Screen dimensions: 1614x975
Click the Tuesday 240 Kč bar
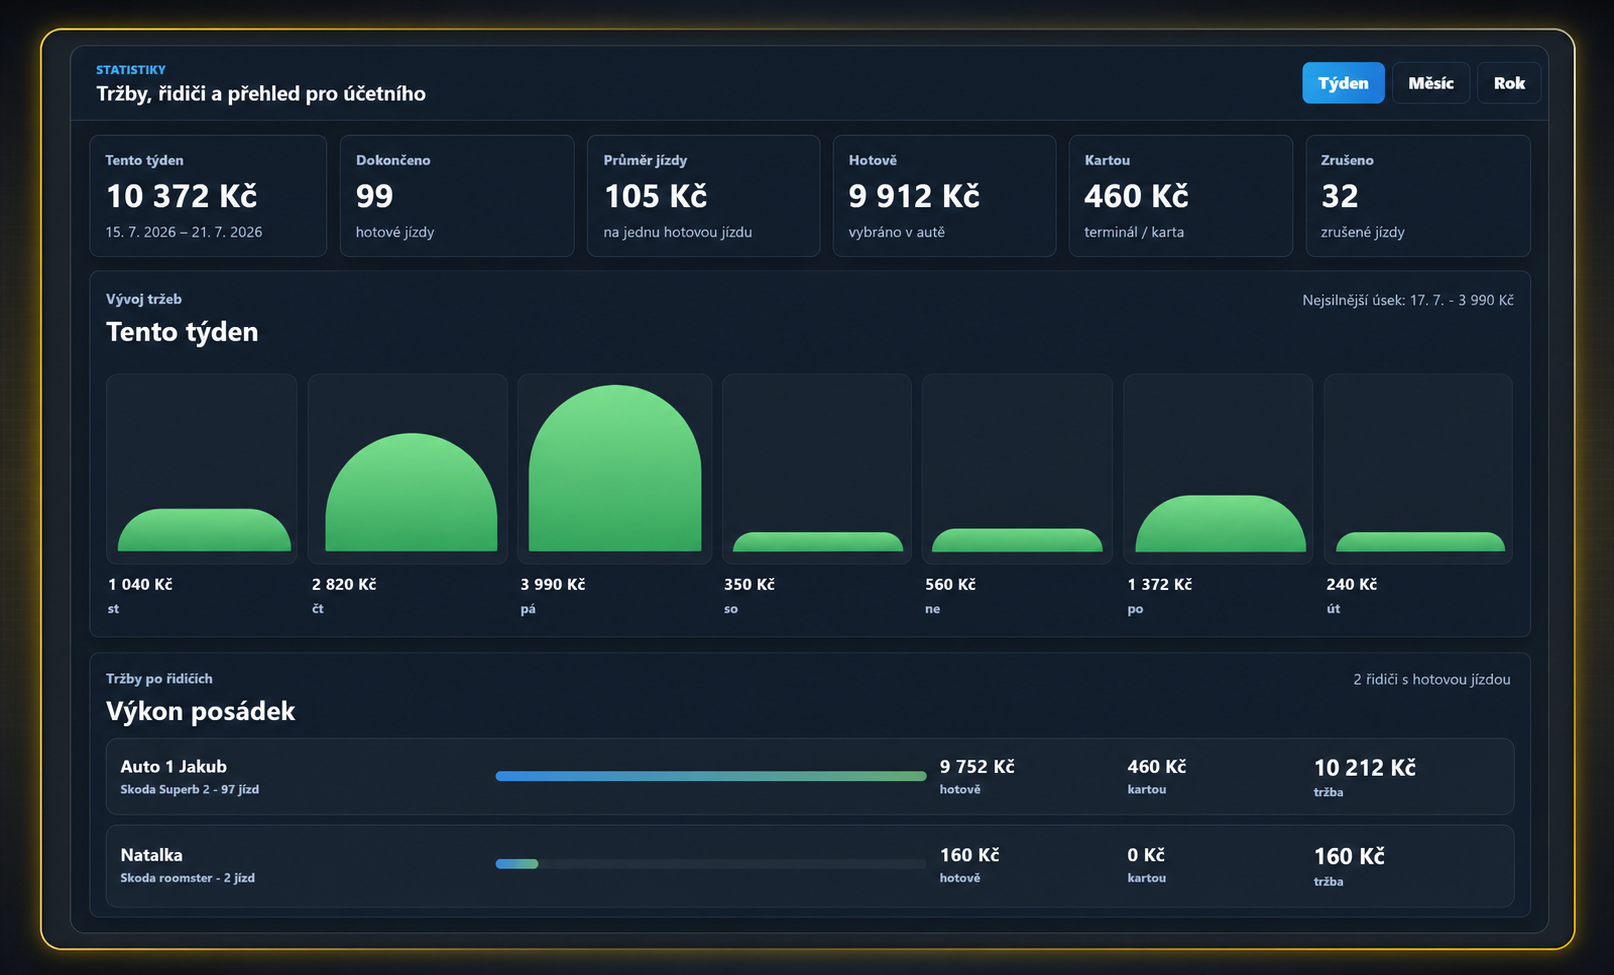pos(1420,542)
